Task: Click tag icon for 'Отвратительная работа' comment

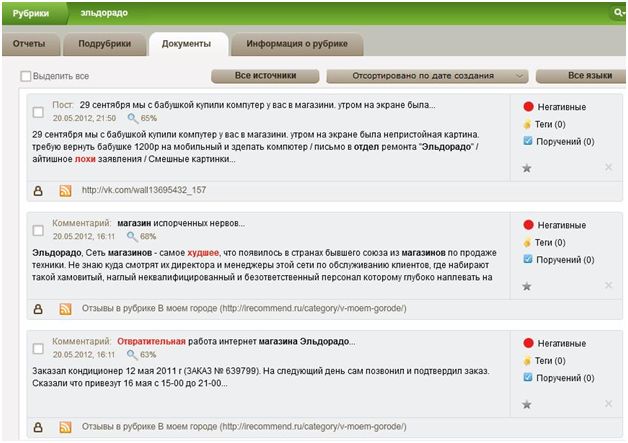Action: pos(527,360)
